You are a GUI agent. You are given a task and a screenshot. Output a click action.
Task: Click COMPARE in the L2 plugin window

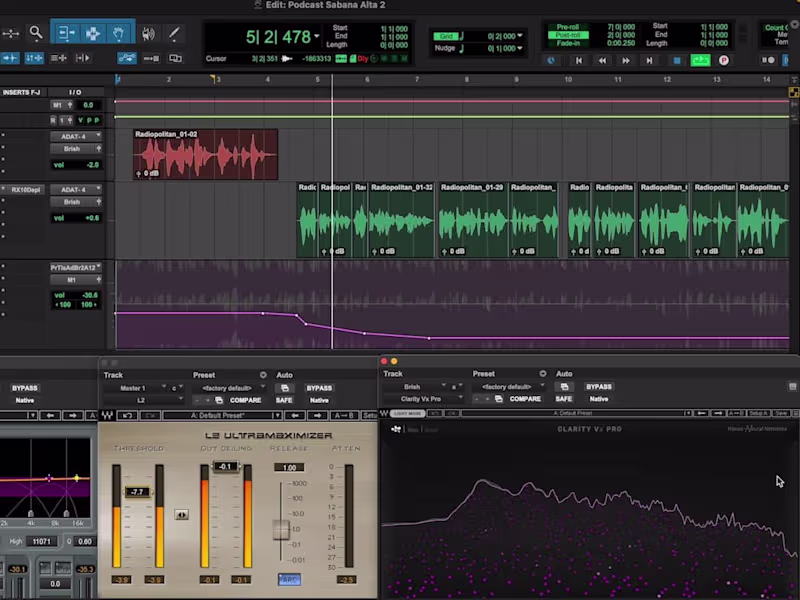(245, 400)
